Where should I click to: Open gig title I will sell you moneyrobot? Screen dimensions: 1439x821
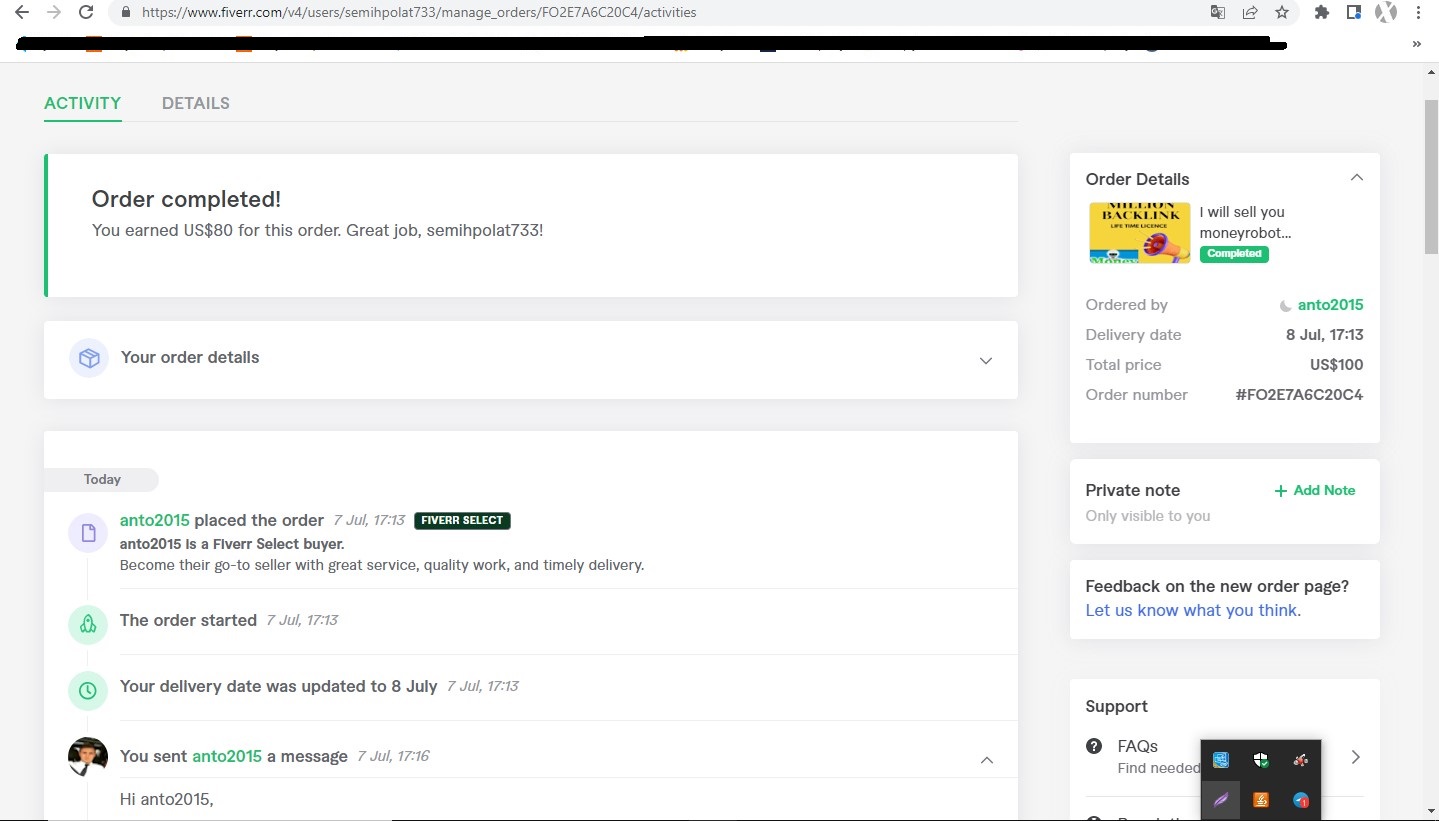click(1246, 222)
